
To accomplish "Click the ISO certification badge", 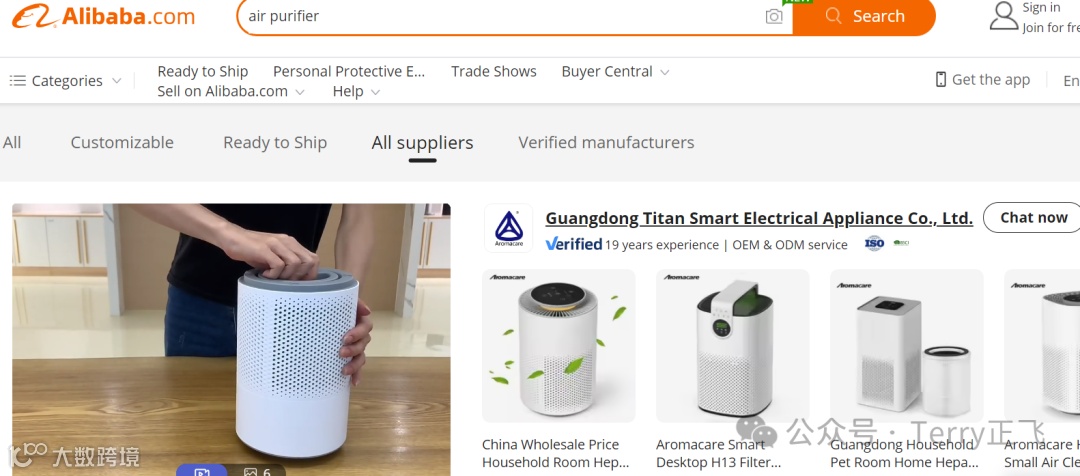I will tap(874, 243).
